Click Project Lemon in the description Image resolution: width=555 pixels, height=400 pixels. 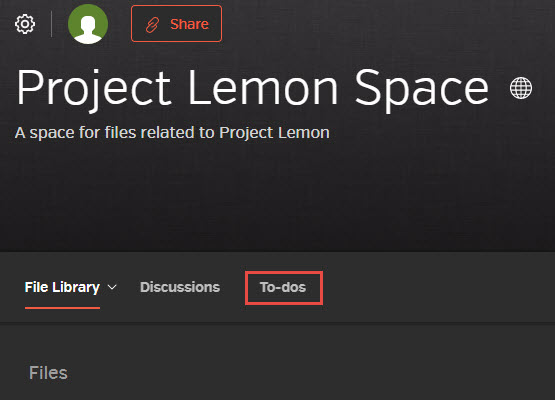(x=274, y=133)
